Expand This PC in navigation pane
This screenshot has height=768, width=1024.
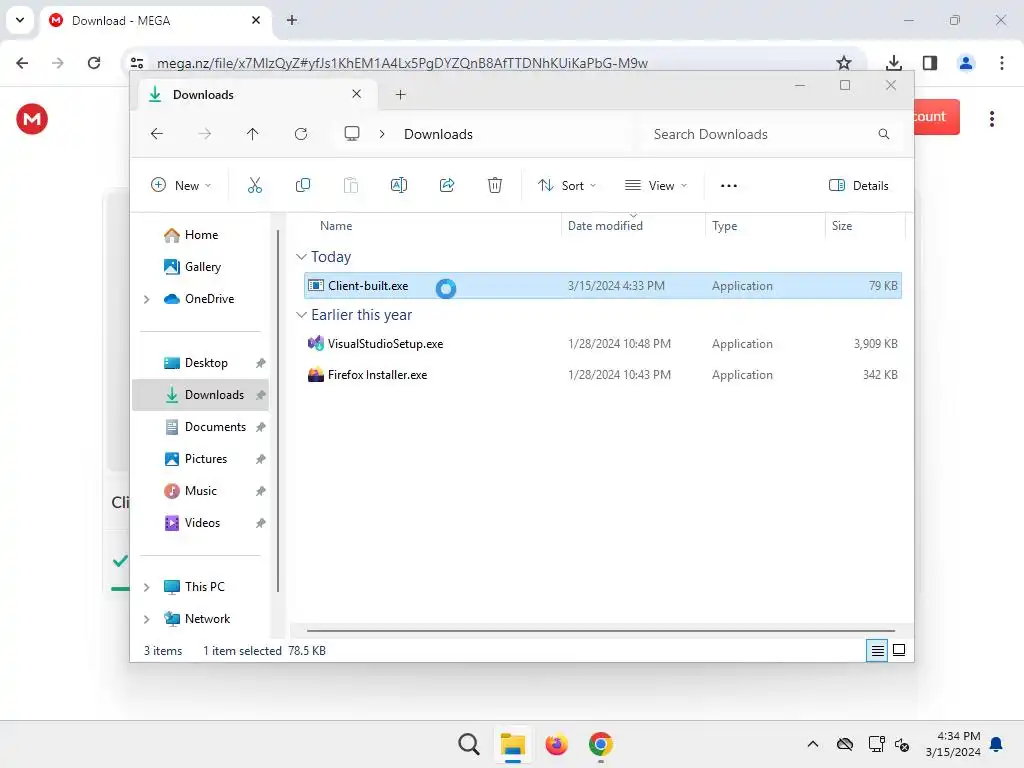point(147,587)
